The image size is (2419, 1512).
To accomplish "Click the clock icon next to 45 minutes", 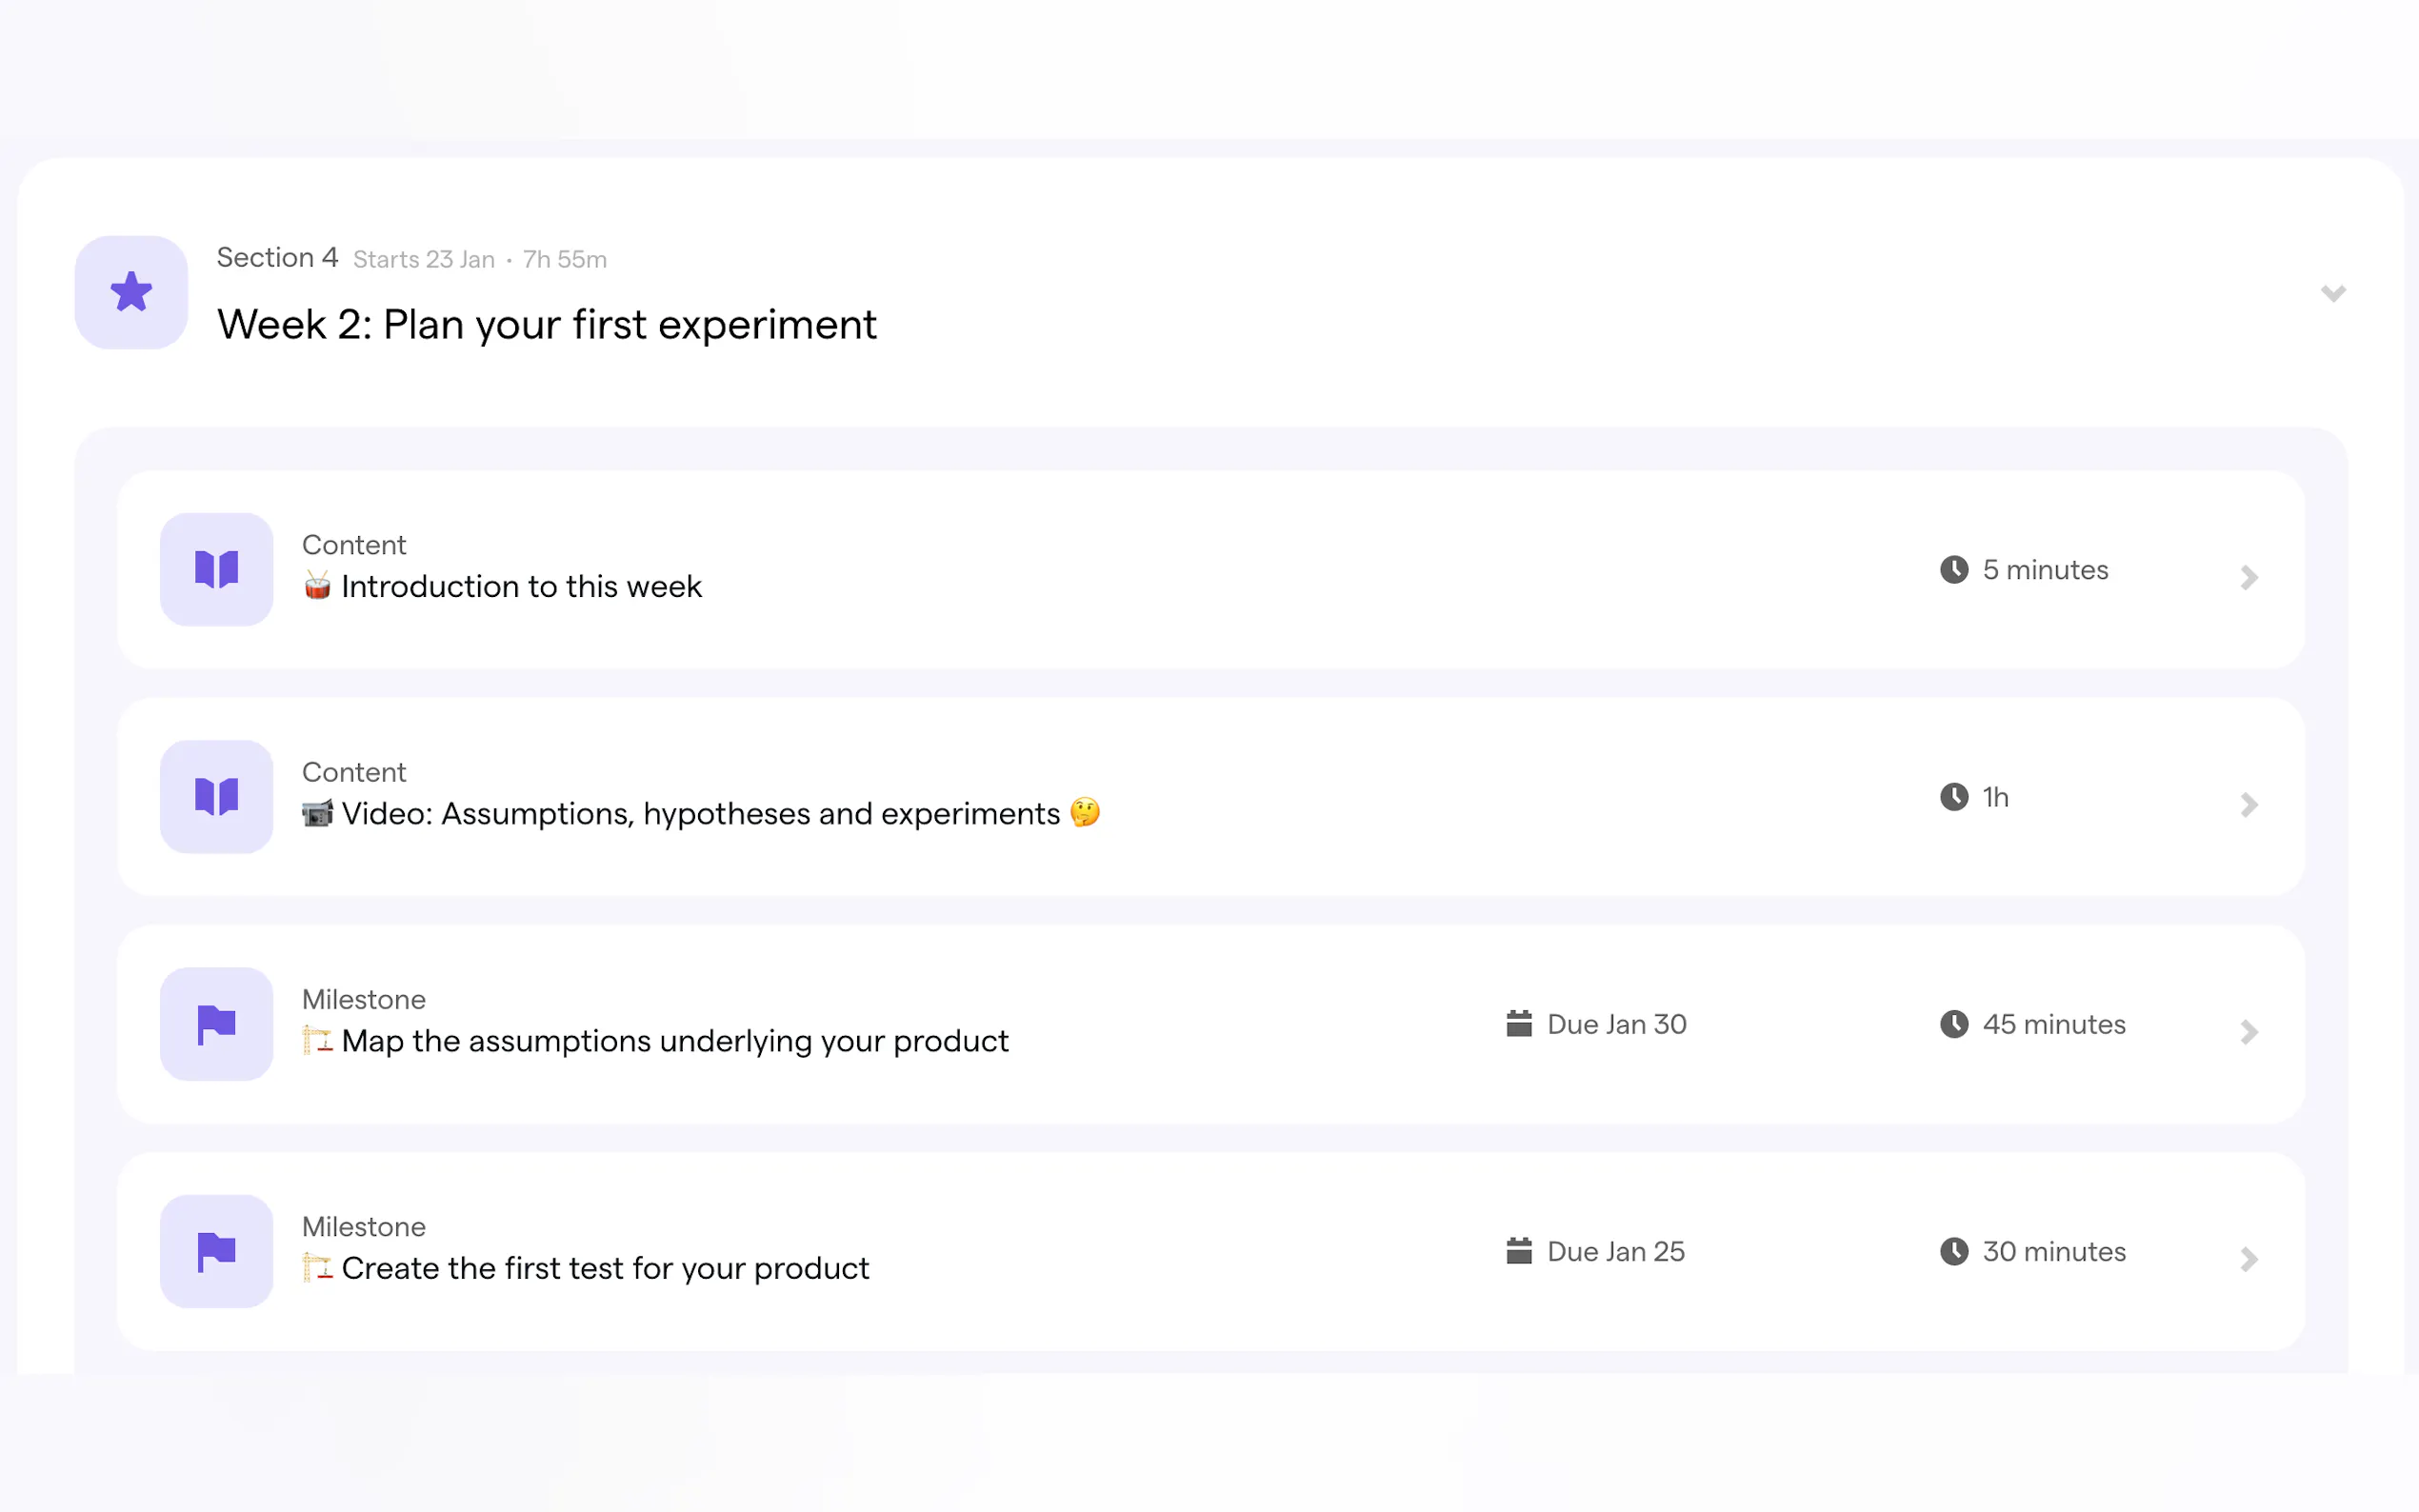I will pyautogui.click(x=1953, y=1023).
